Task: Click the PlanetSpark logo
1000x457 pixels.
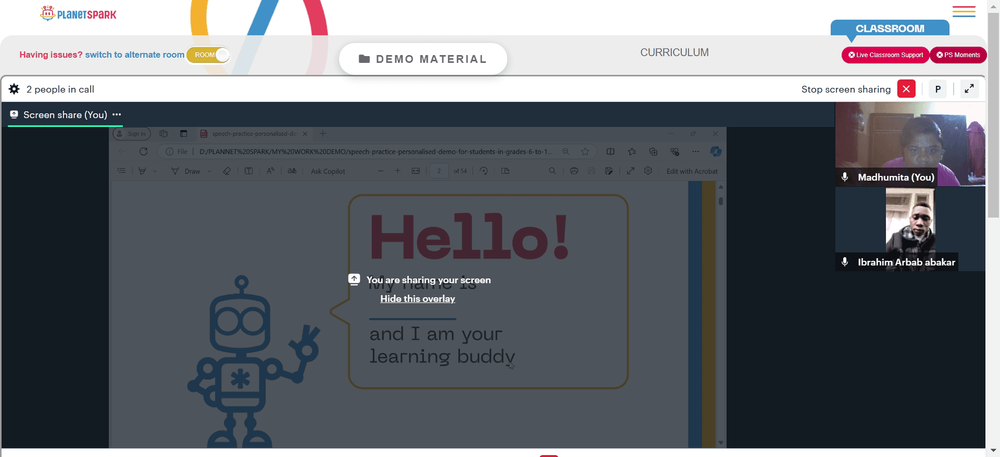Action: click(78, 13)
